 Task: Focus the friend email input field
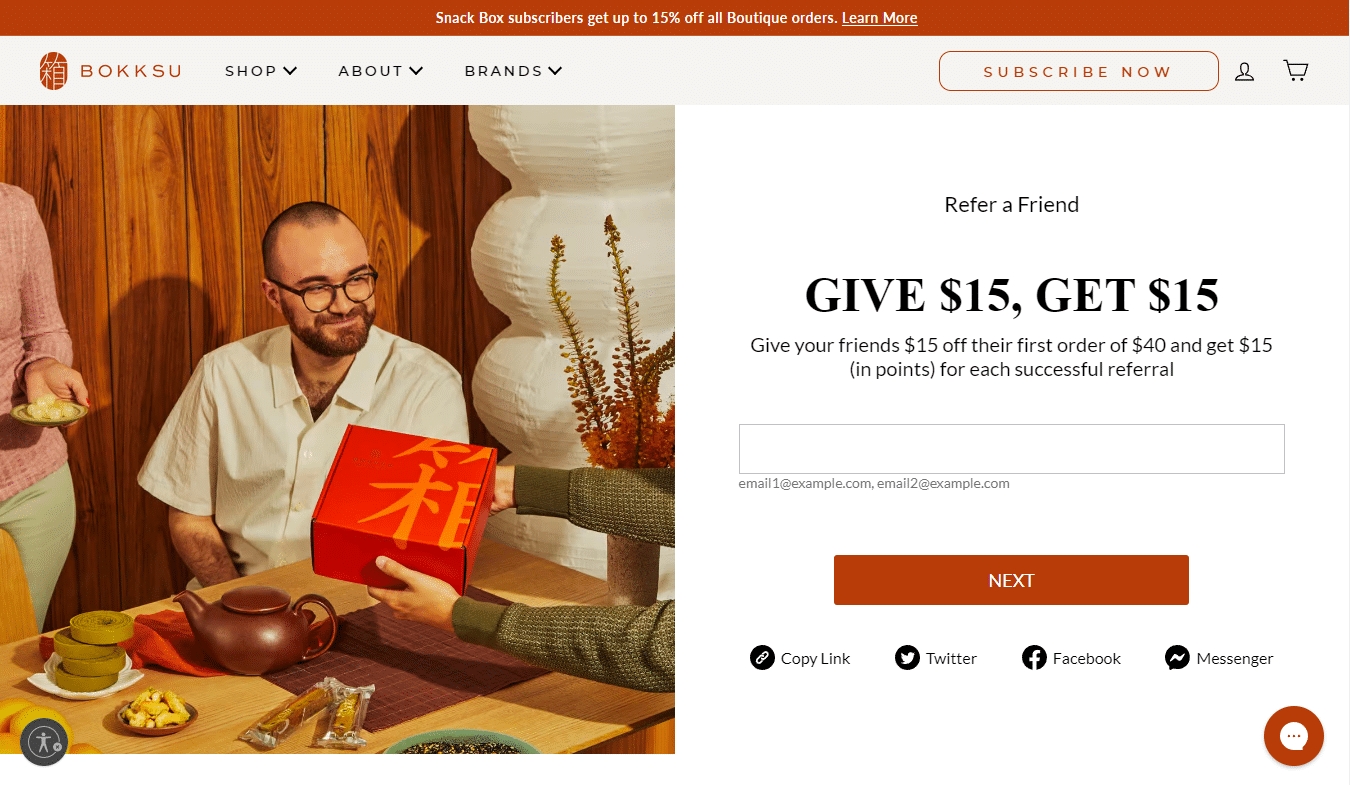1011,449
